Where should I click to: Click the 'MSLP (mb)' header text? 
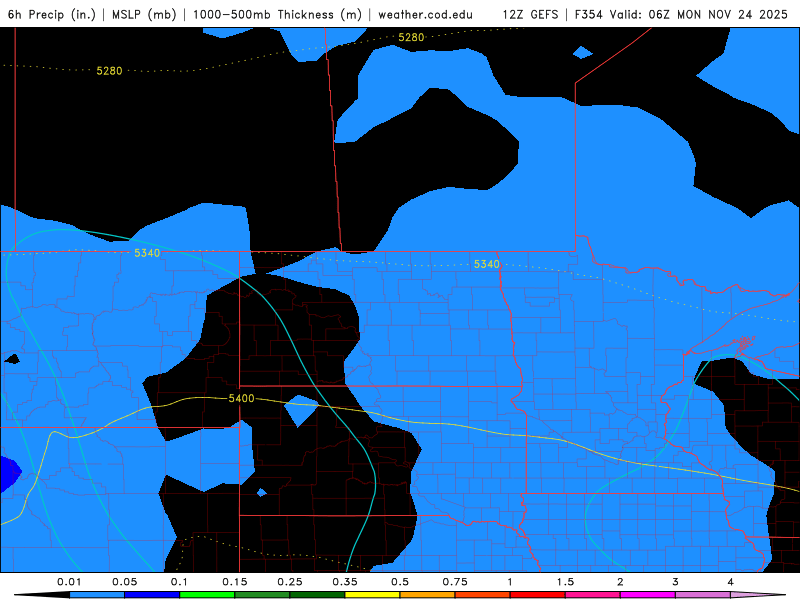144,14
